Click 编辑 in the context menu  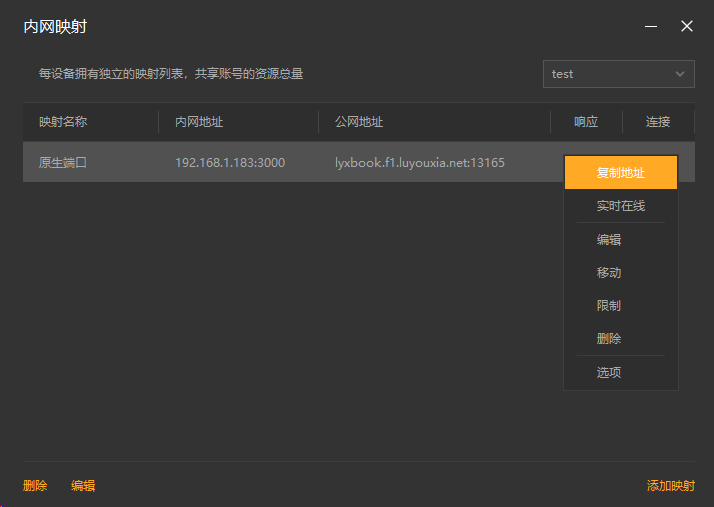(x=609, y=240)
